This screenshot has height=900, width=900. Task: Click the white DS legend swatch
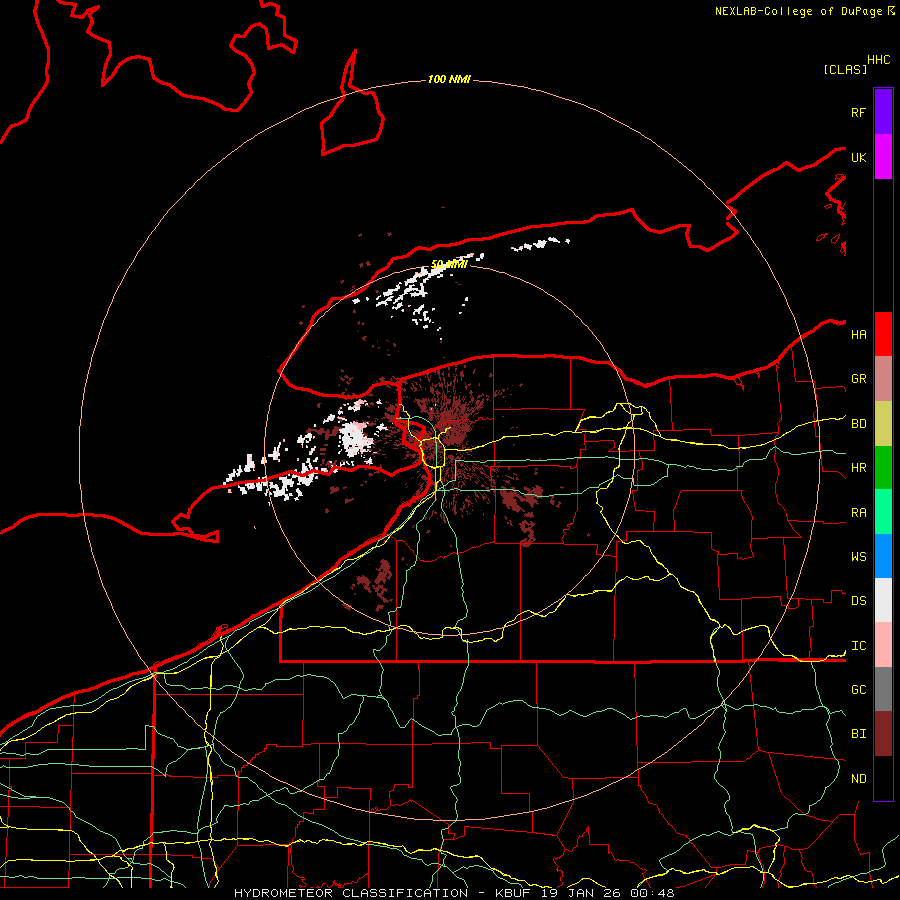[883, 600]
